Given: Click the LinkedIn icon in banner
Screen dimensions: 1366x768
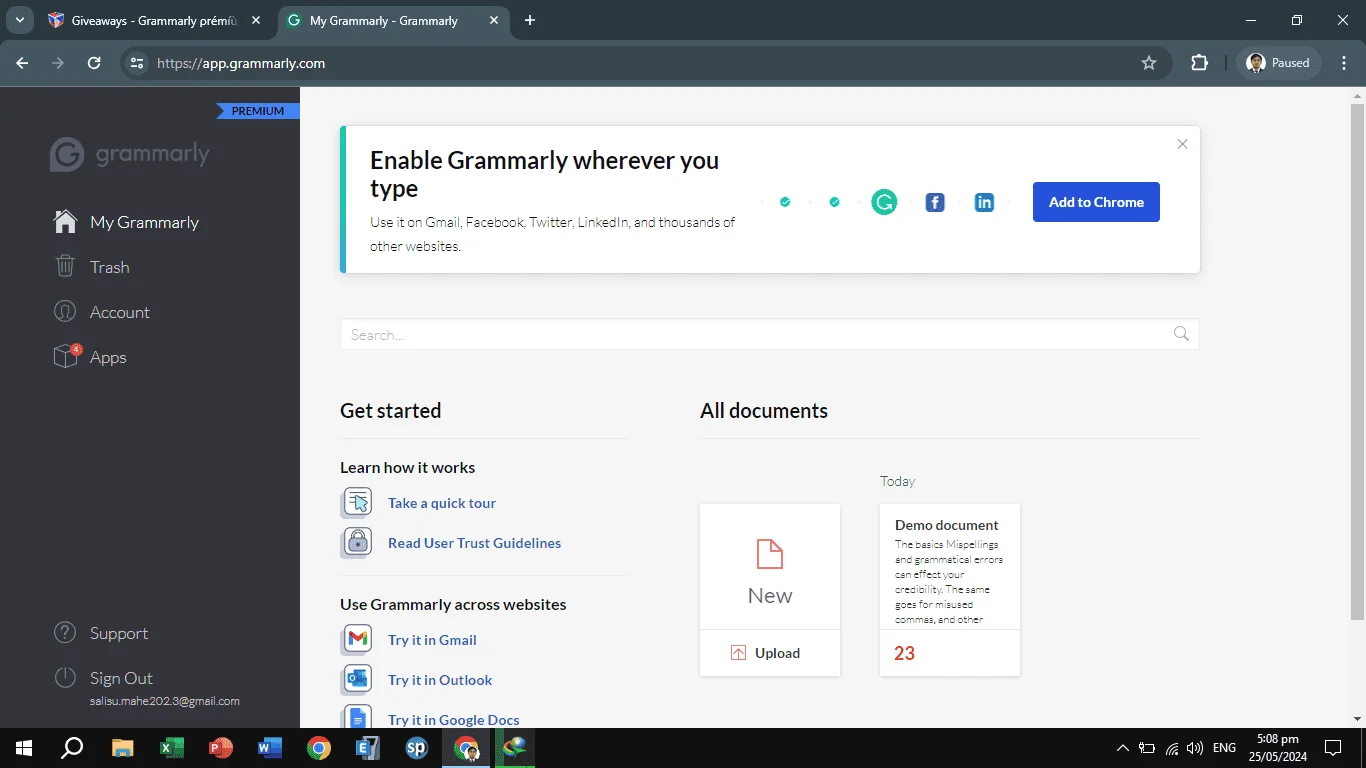Looking at the screenshot, I should point(984,203).
